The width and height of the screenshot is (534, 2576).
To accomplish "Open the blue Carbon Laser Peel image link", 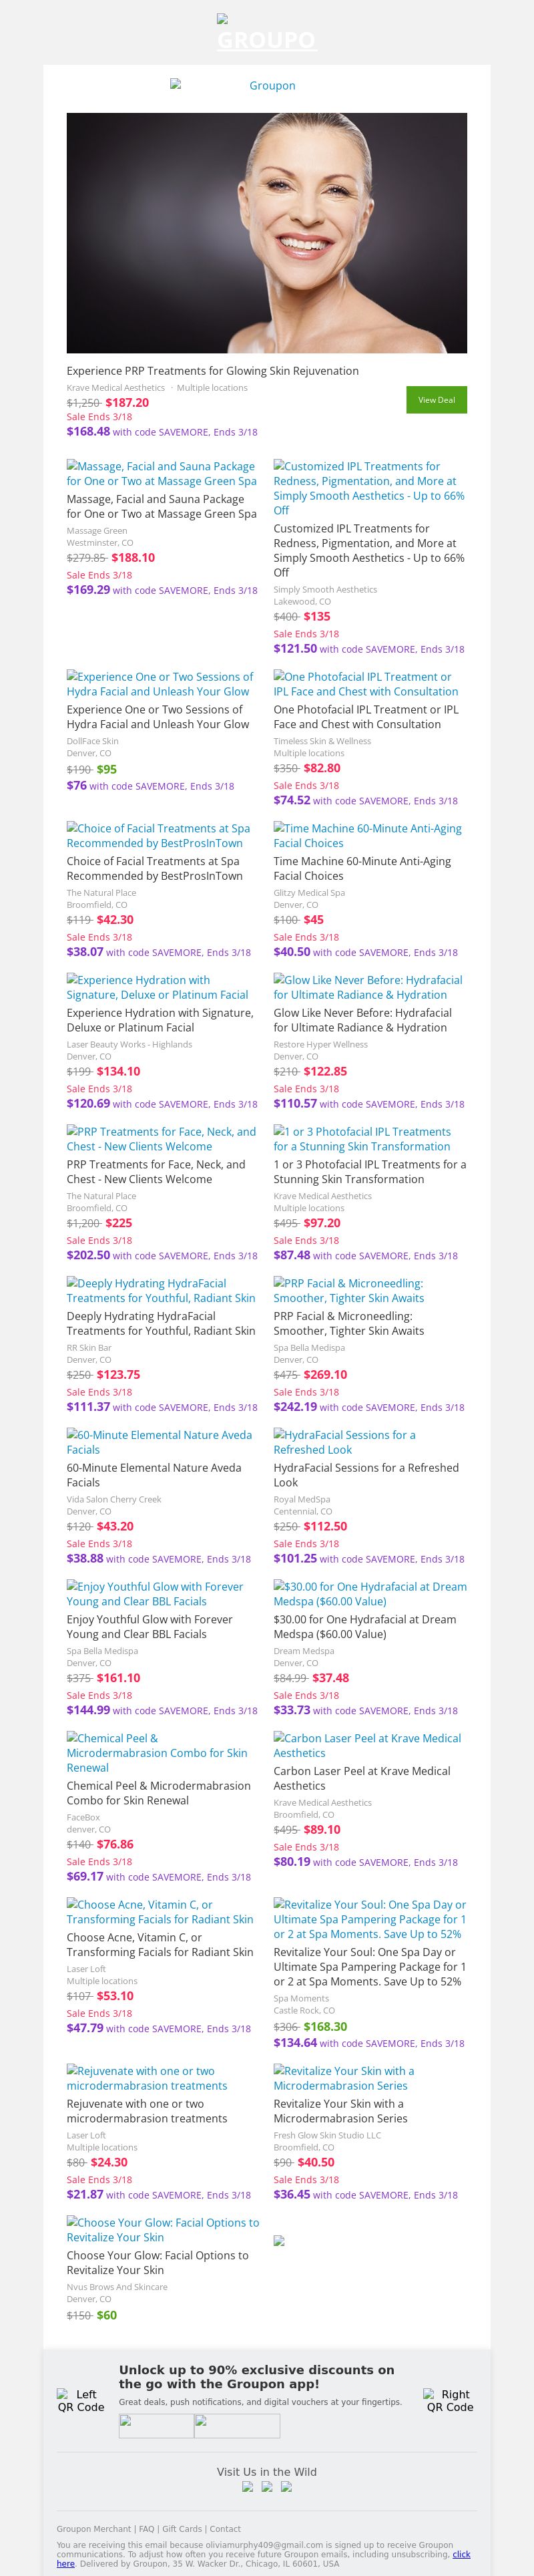I will point(367,1745).
